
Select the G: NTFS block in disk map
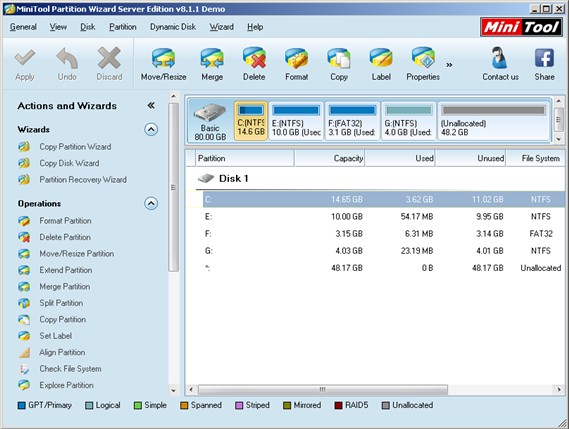[x=409, y=121]
